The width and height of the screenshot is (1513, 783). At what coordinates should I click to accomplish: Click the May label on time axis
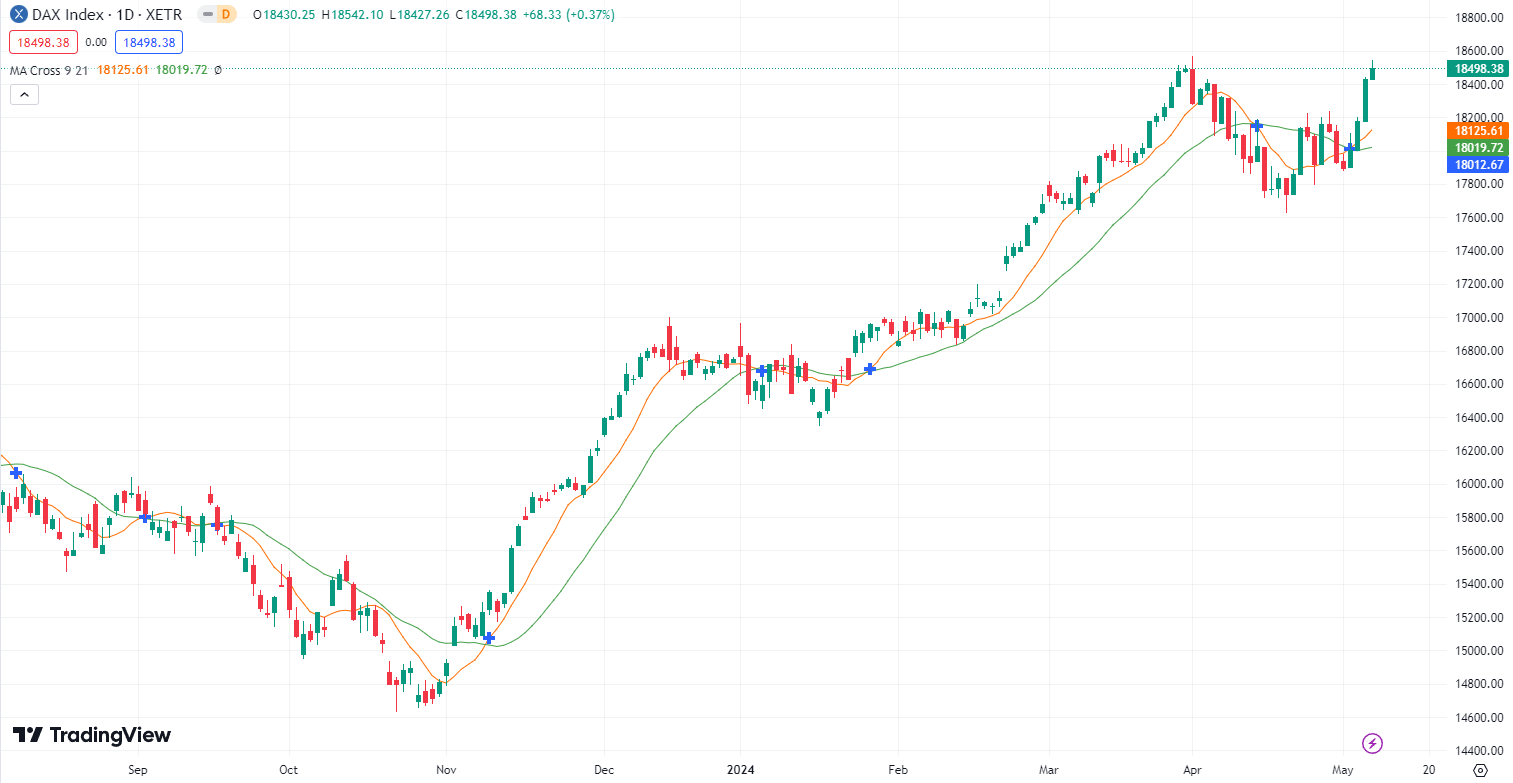(1343, 770)
